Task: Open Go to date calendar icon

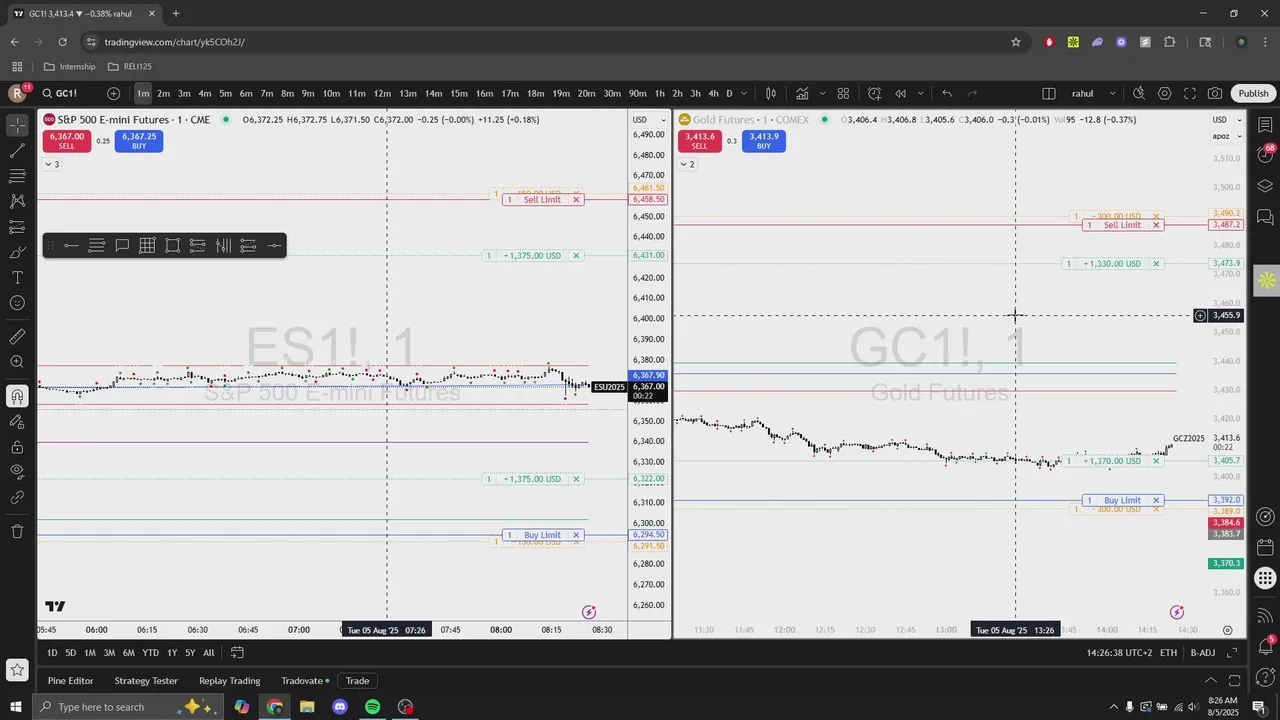Action: pyautogui.click(x=237, y=653)
